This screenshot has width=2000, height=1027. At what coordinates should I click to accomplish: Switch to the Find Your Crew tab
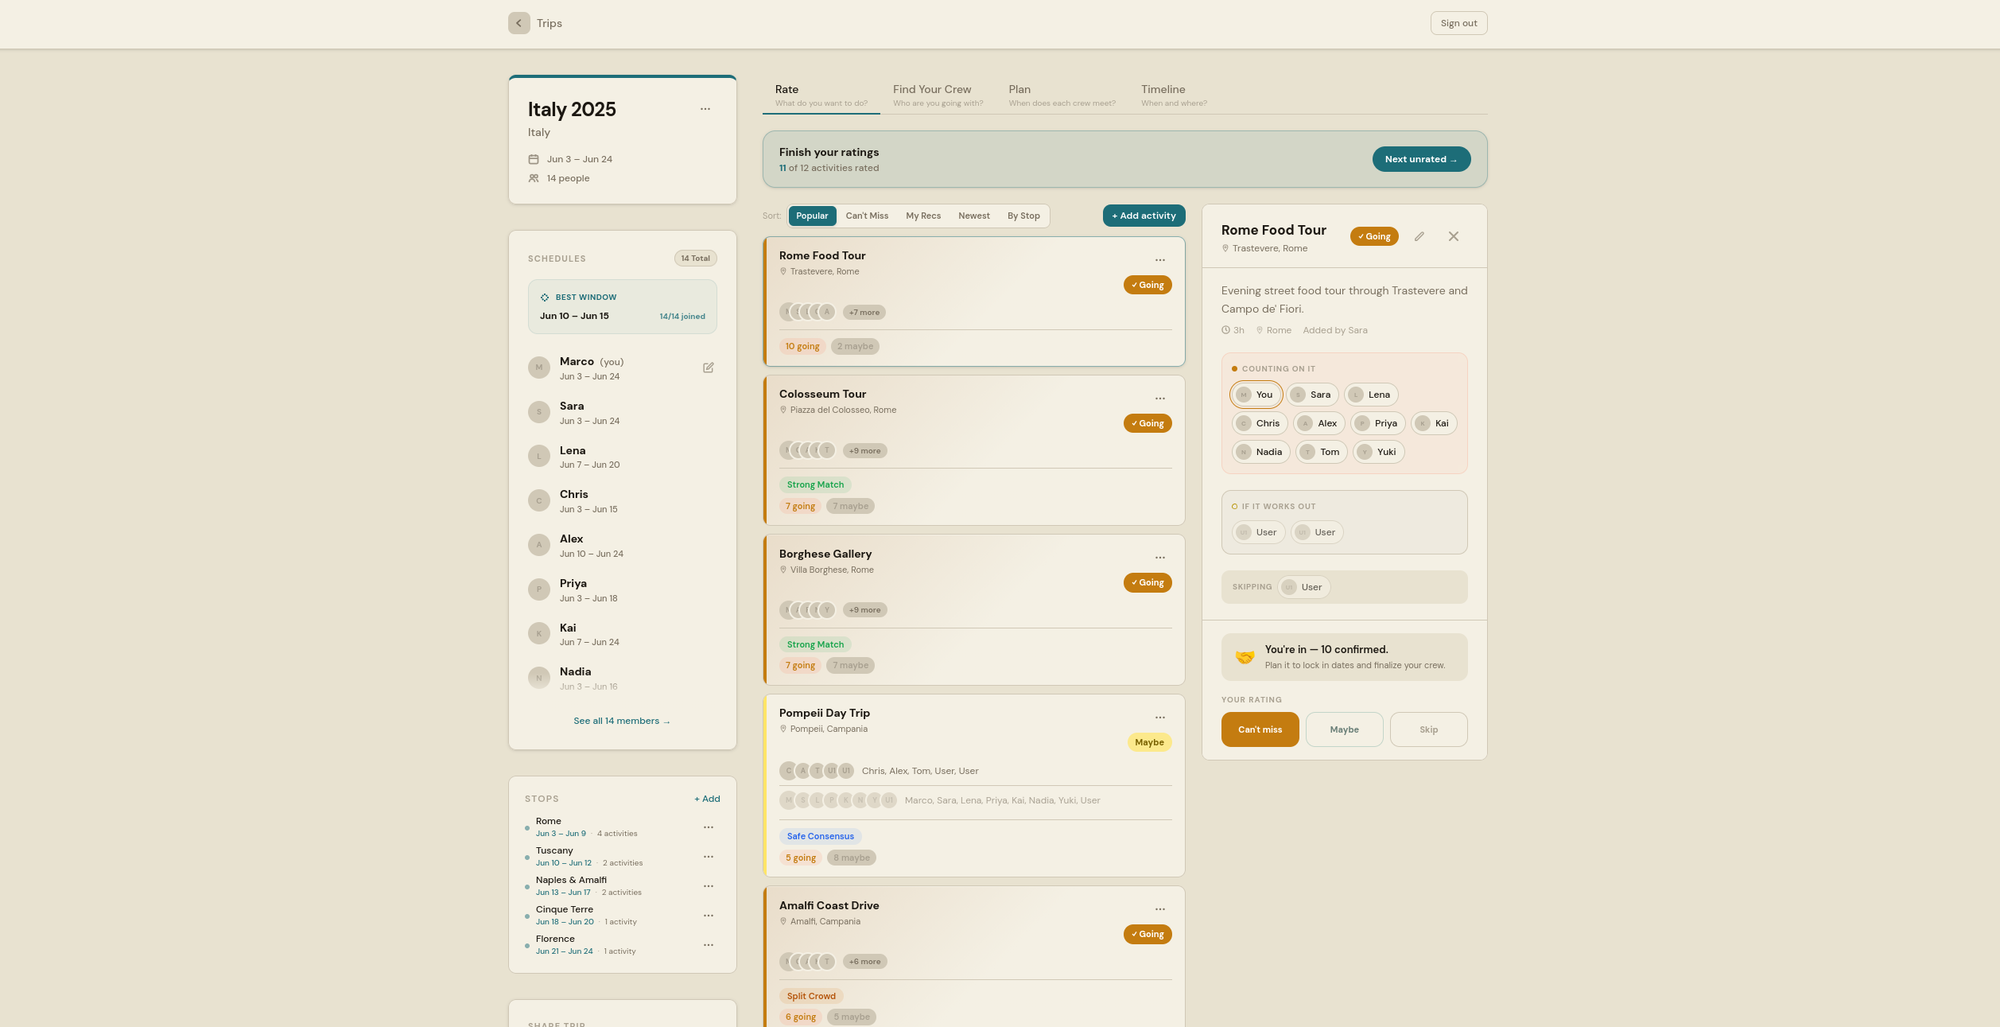coord(937,95)
